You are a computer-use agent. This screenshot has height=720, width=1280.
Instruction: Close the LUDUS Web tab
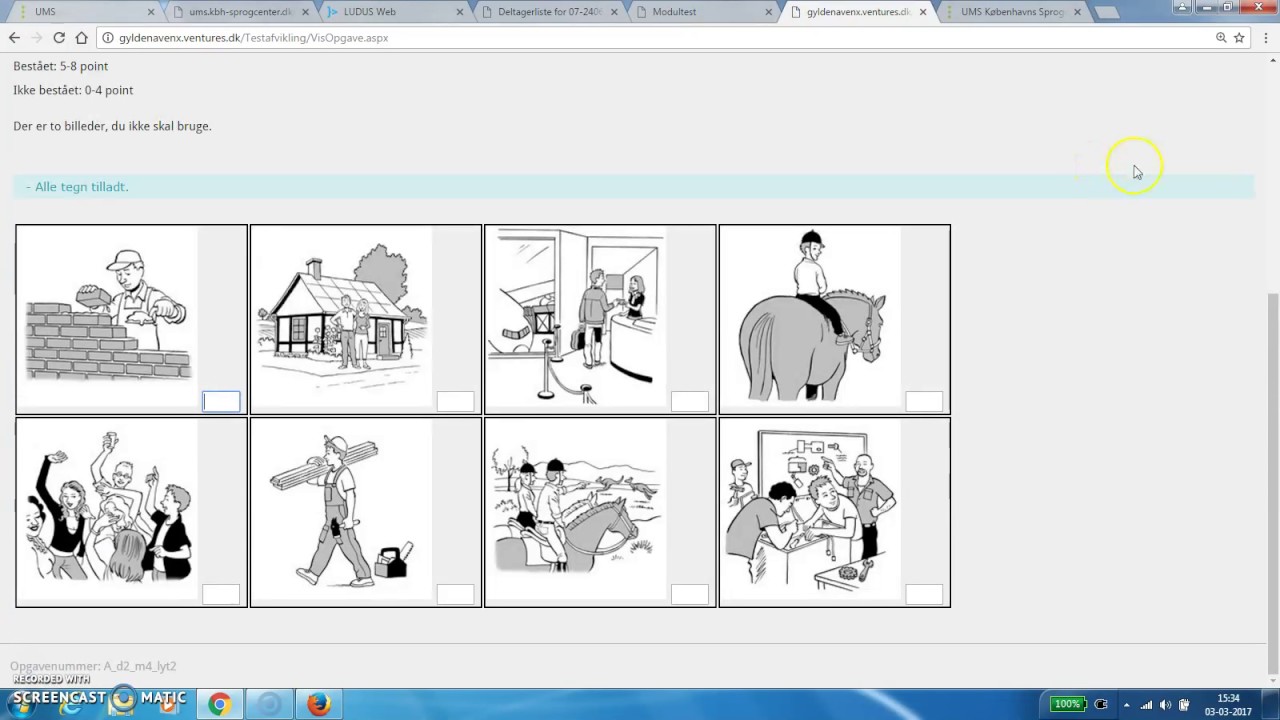click(x=460, y=12)
